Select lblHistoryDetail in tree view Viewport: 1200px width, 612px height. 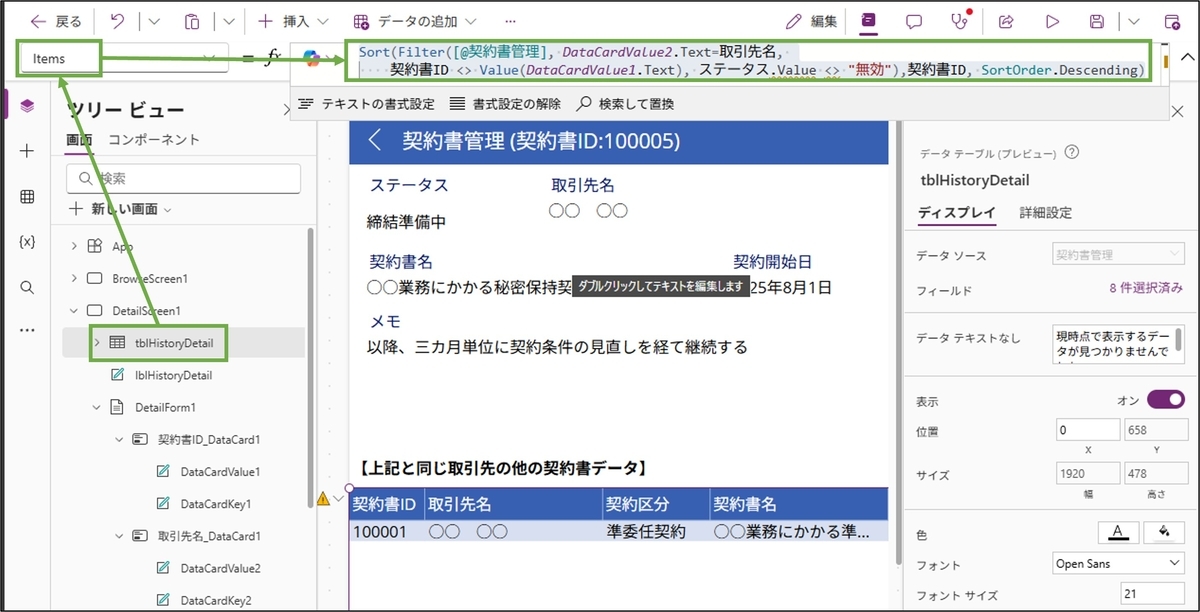click(173, 375)
